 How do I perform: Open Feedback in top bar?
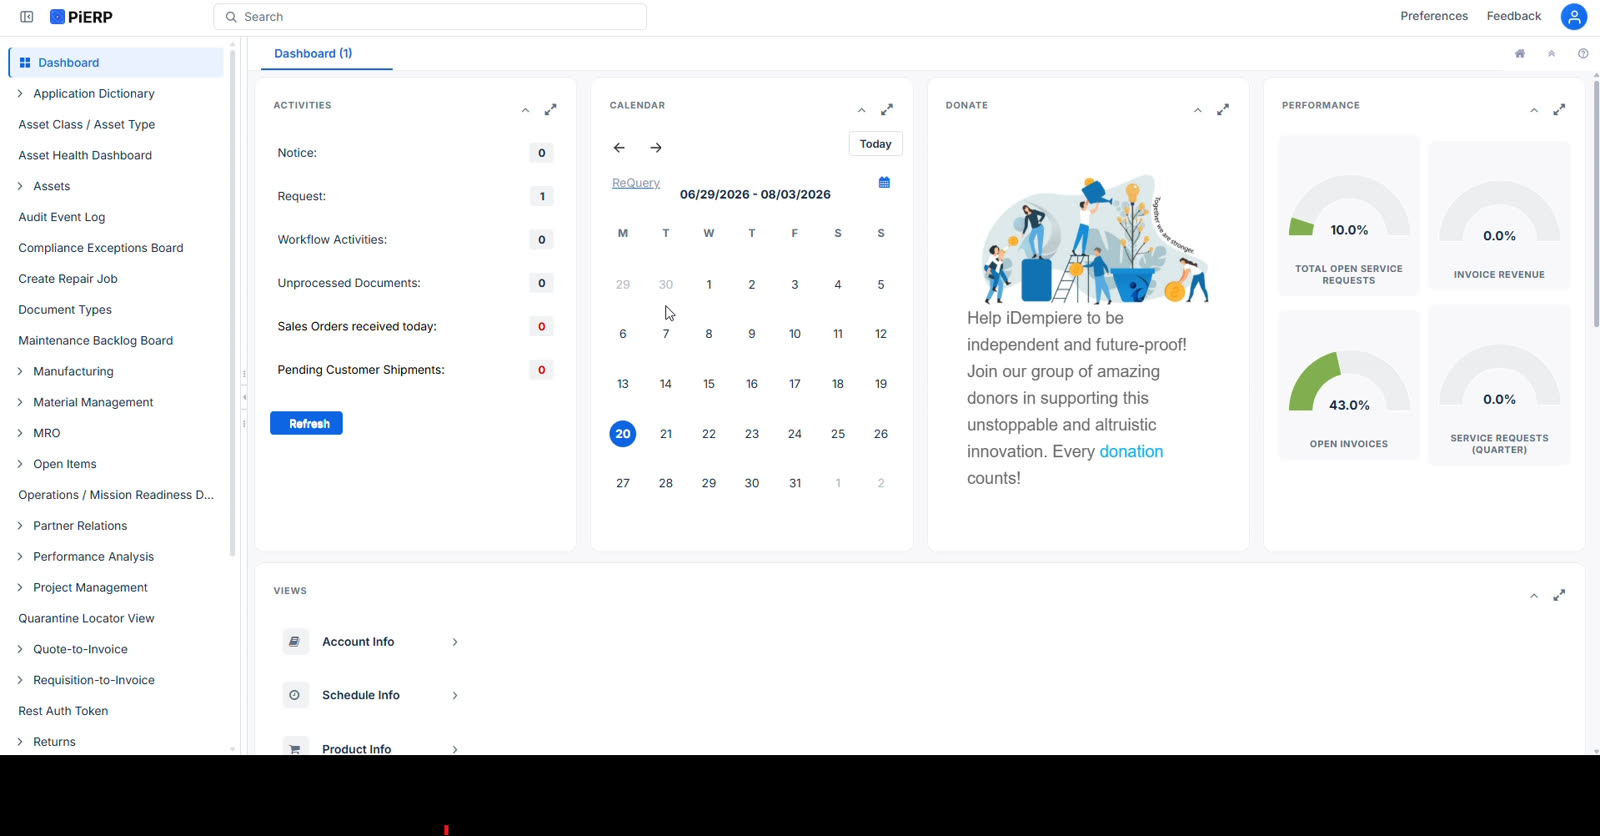tap(1514, 16)
